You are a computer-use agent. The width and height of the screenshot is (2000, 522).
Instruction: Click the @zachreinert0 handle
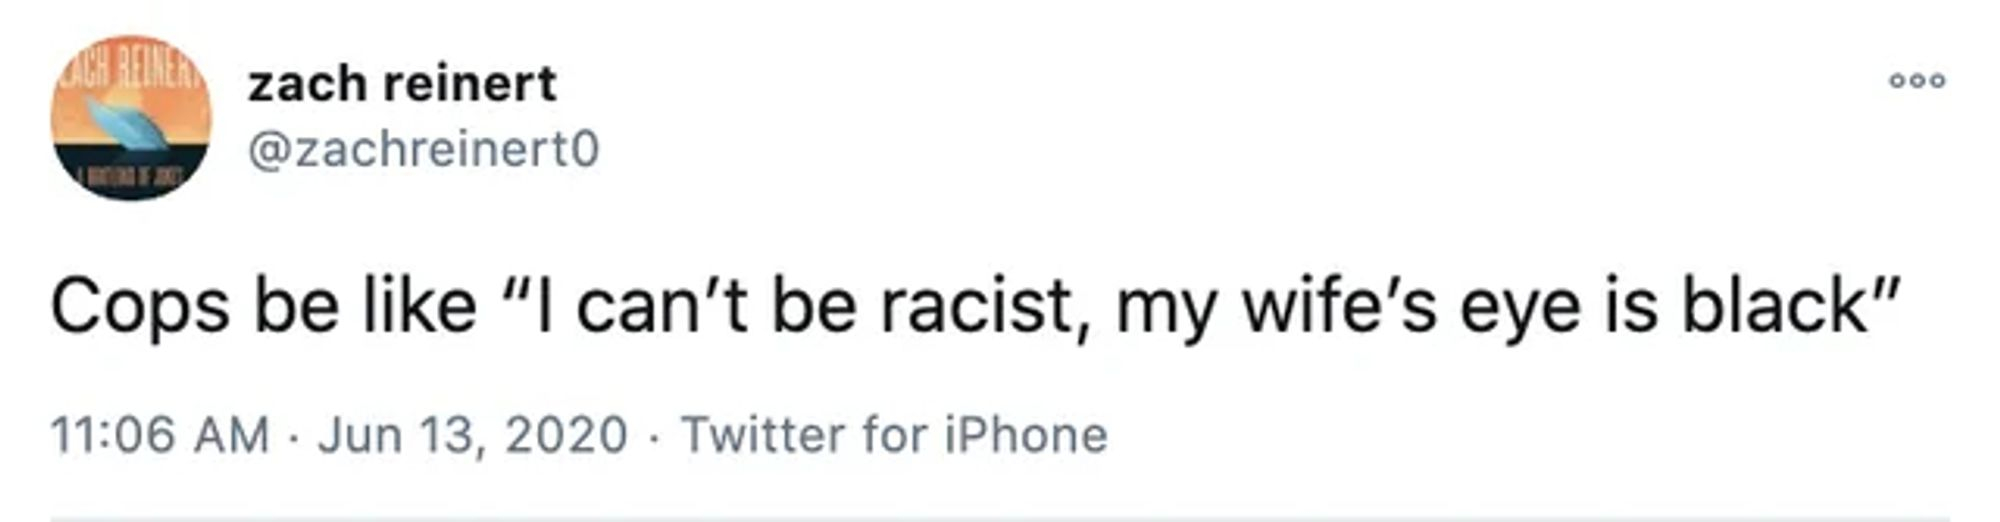click(423, 150)
